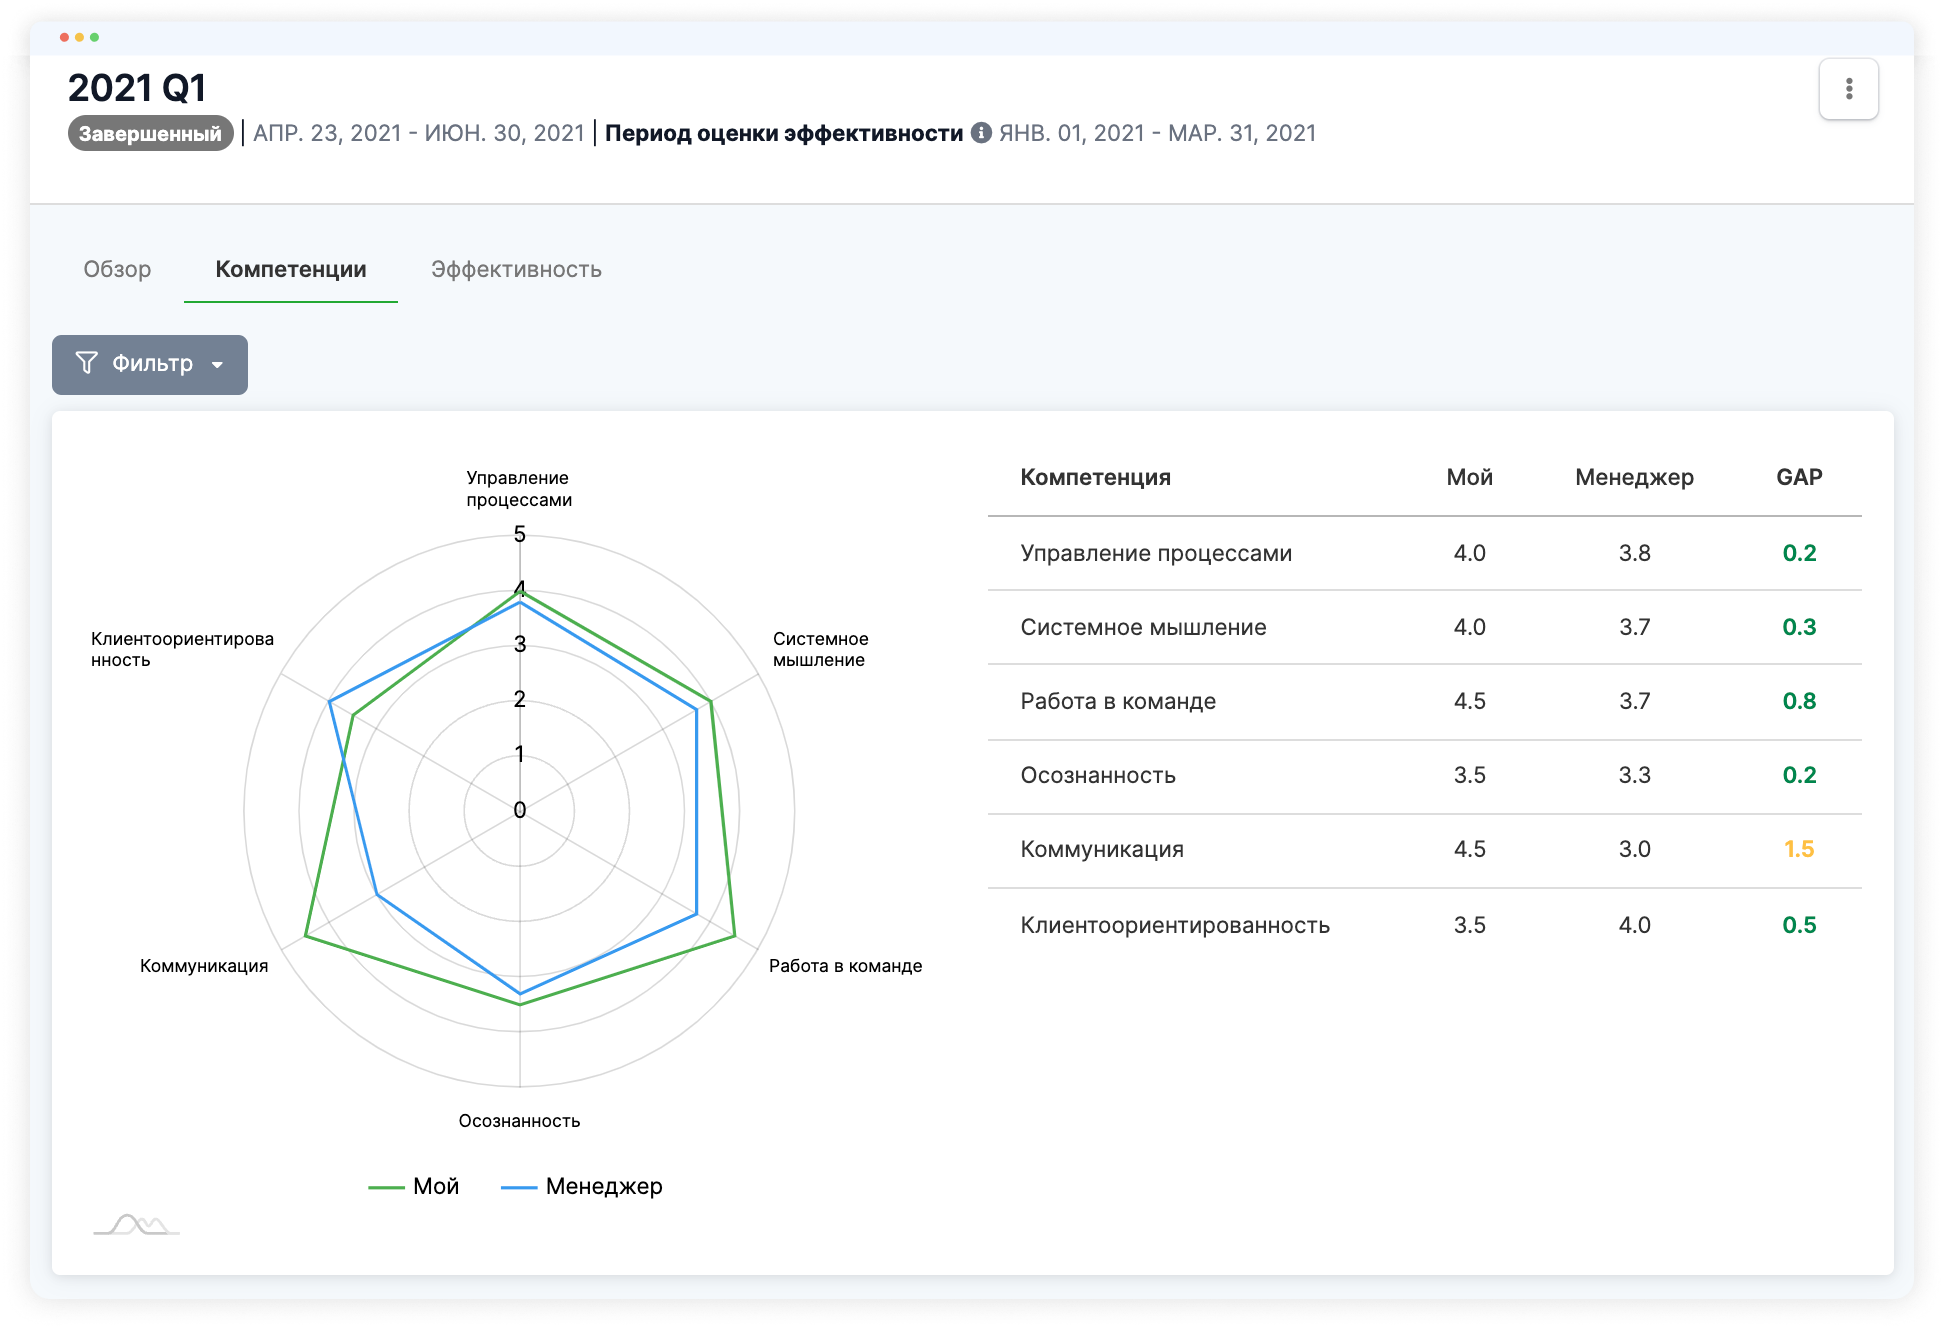Select the Компетенции tab
Screen dimensions: 1944x1329
[291, 269]
